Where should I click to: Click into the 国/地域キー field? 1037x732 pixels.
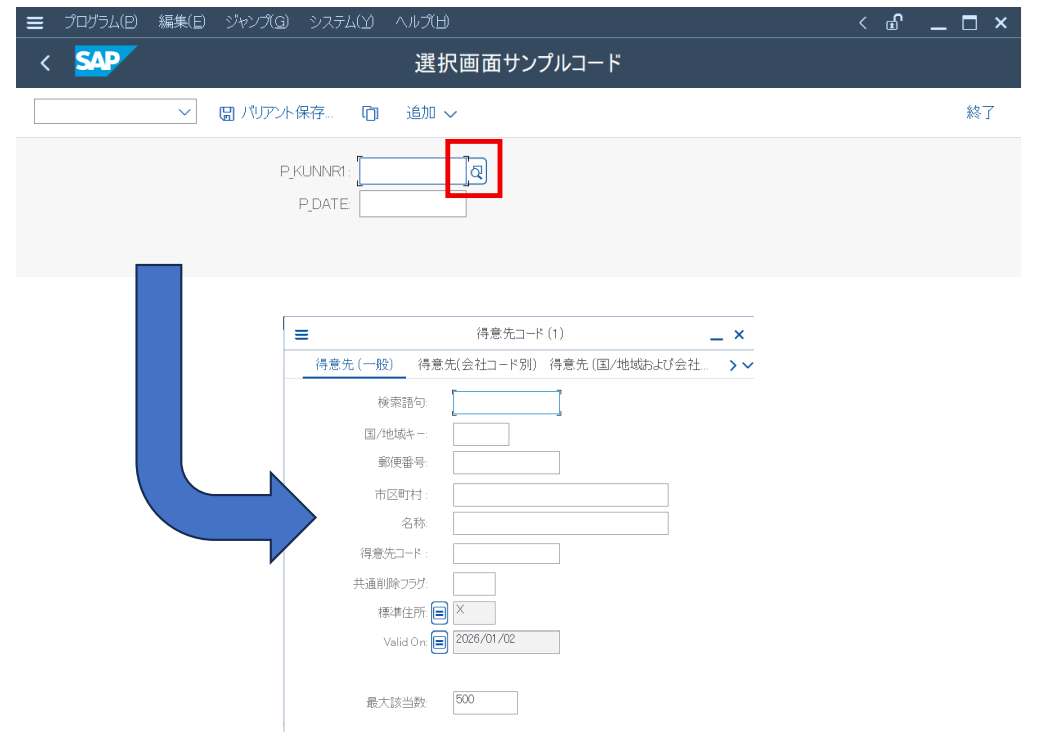pos(481,434)
